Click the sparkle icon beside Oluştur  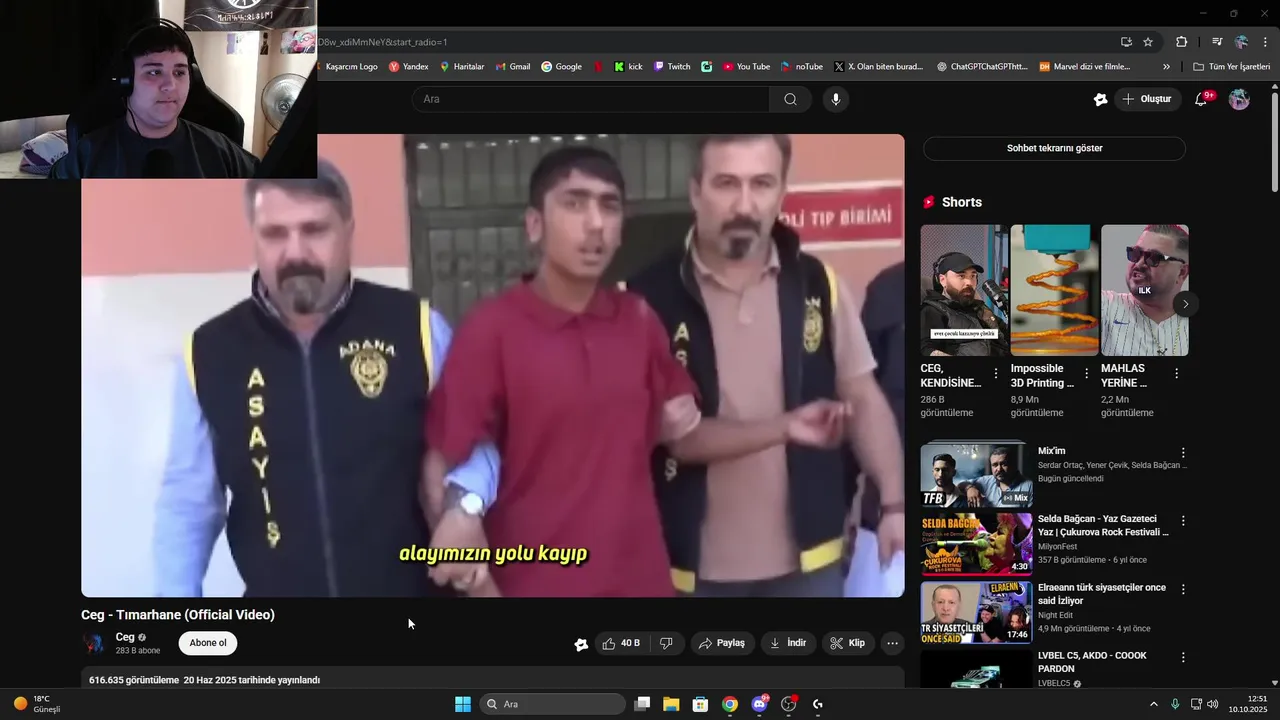click(1100, 99)
